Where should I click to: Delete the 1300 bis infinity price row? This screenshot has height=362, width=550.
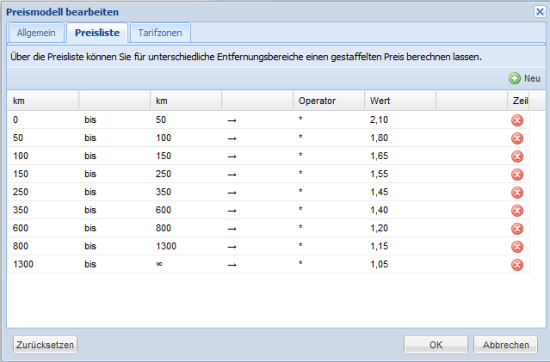click(517, 265)
